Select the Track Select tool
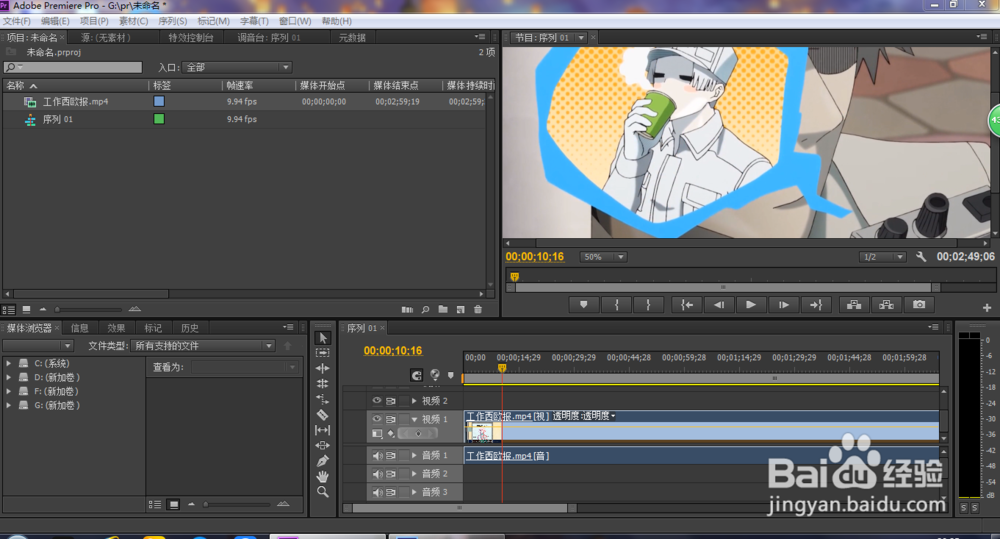 coord(323,353)
